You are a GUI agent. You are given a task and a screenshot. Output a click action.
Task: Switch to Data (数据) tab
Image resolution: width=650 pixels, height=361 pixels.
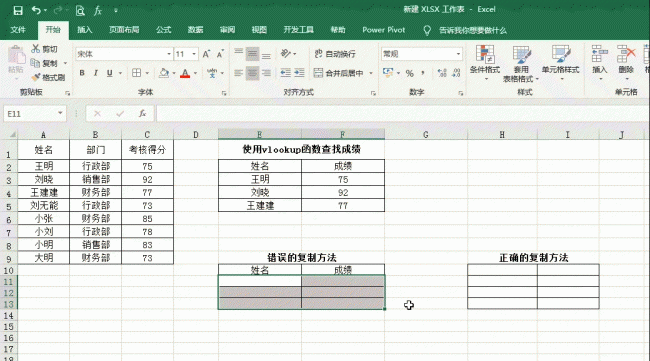pyautogui.click(x=195, y=30)
